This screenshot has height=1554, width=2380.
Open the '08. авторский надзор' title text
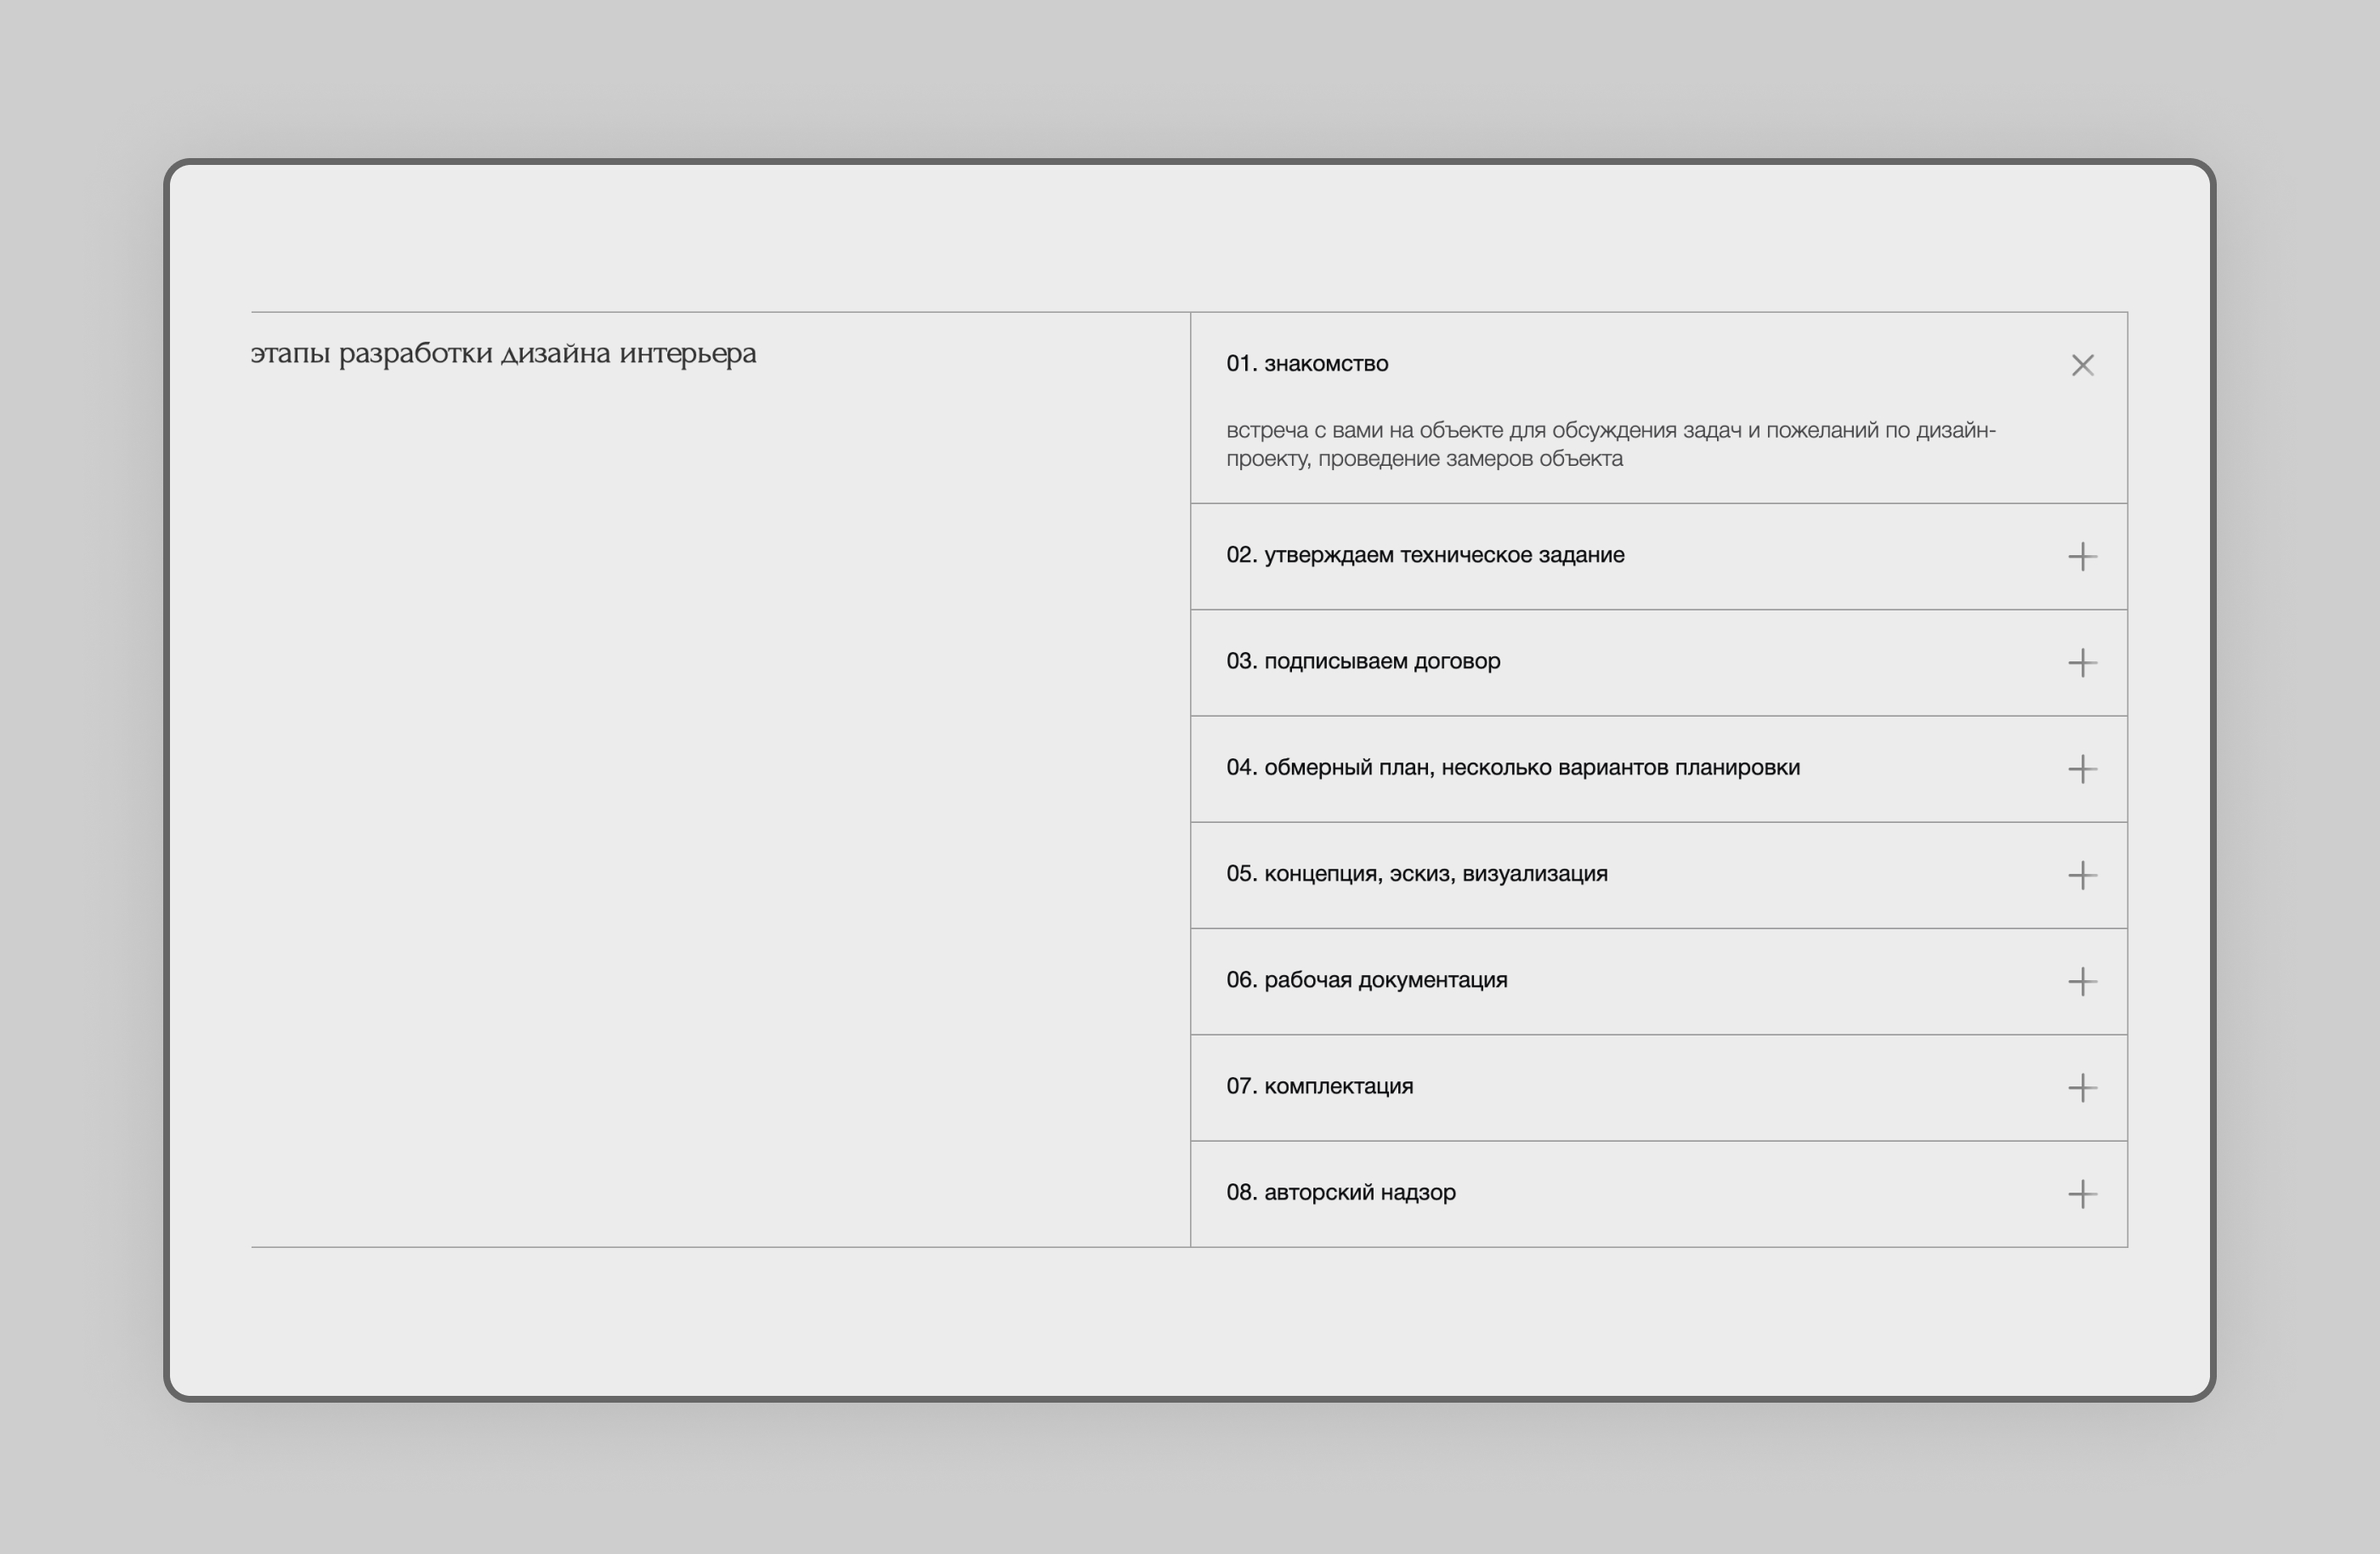1341,1192
